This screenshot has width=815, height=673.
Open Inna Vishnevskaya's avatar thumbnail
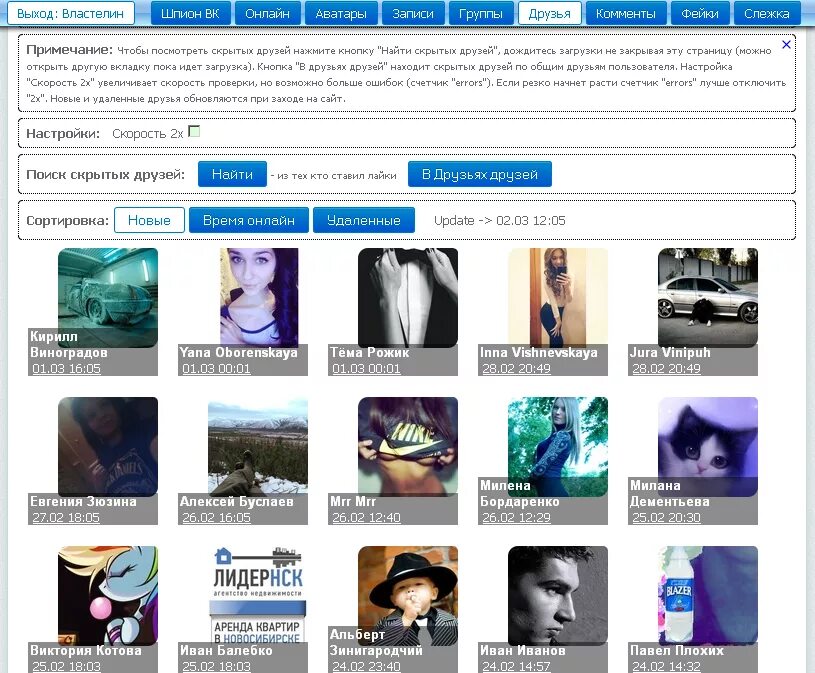(x=558, y=297)
